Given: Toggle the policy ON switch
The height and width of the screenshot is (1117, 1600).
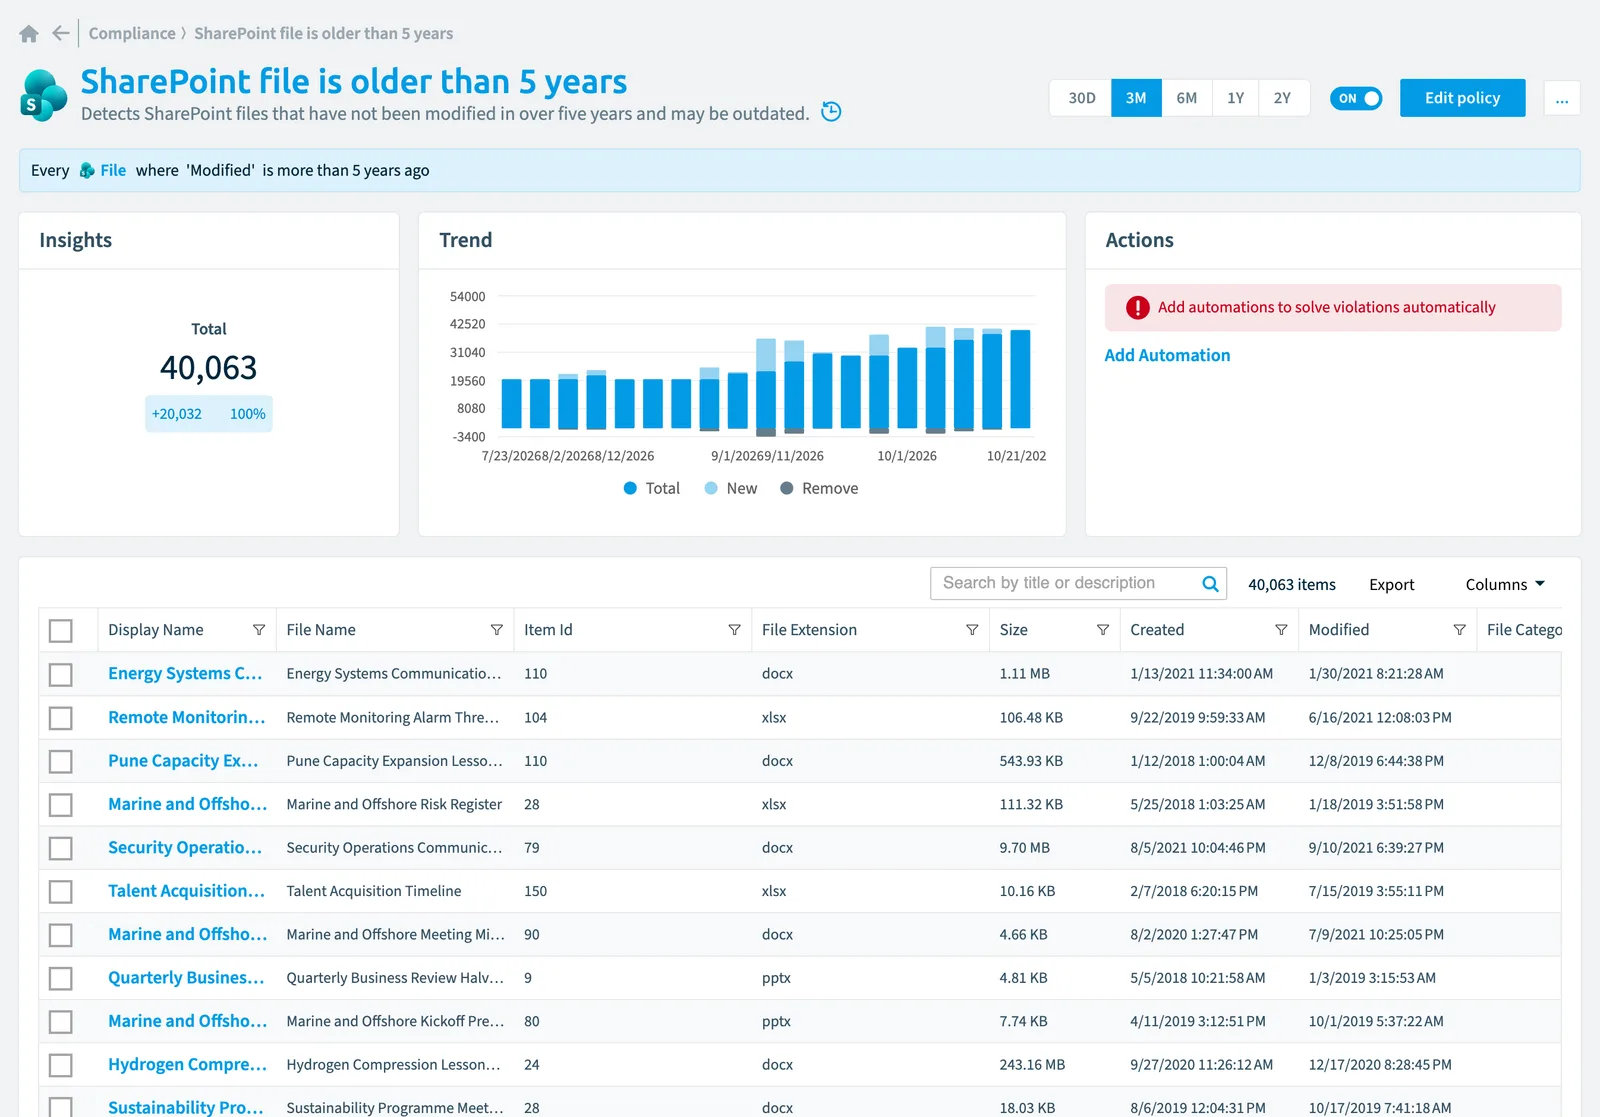Looking at the screenshot, I should [1356, 98].
